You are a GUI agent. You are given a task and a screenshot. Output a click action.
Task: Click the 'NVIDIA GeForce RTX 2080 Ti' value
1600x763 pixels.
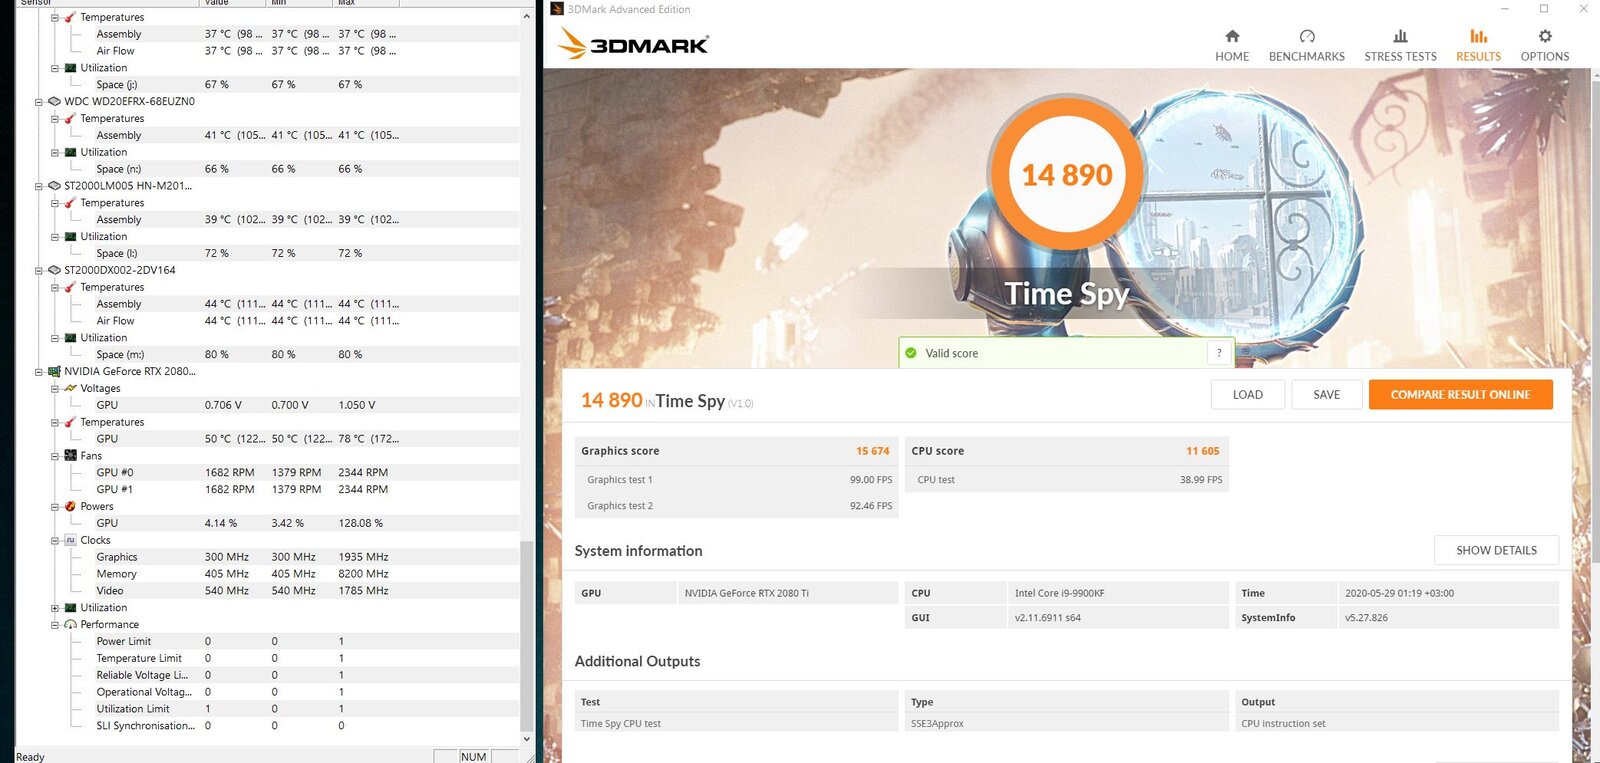747,593
